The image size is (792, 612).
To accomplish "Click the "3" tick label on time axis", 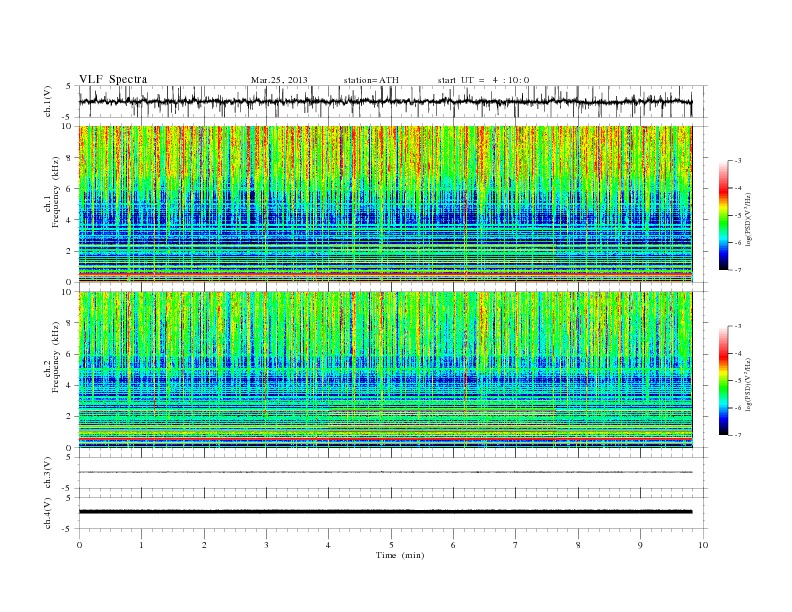I will click(266, 545).
